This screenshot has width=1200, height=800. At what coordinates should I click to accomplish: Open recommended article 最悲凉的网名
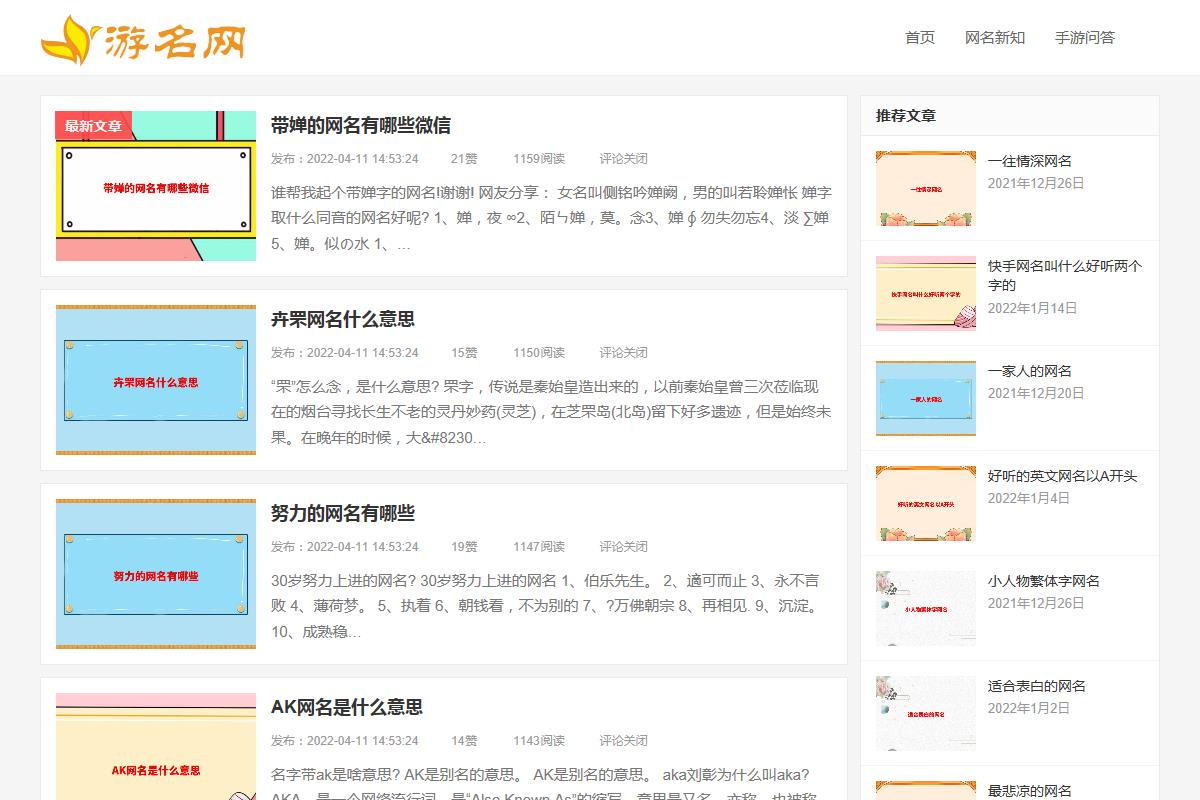(1030, 791)
